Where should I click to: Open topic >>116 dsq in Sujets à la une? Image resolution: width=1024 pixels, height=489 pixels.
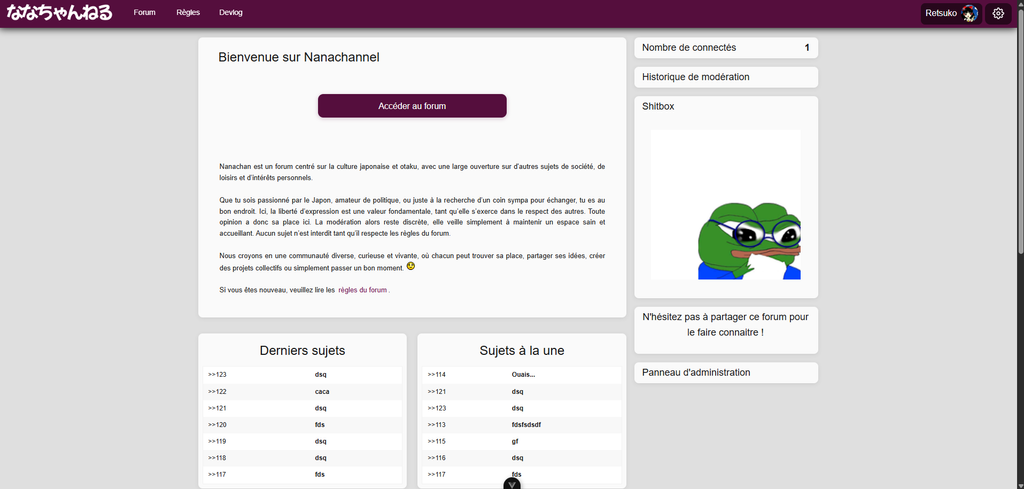click(522, 458)
